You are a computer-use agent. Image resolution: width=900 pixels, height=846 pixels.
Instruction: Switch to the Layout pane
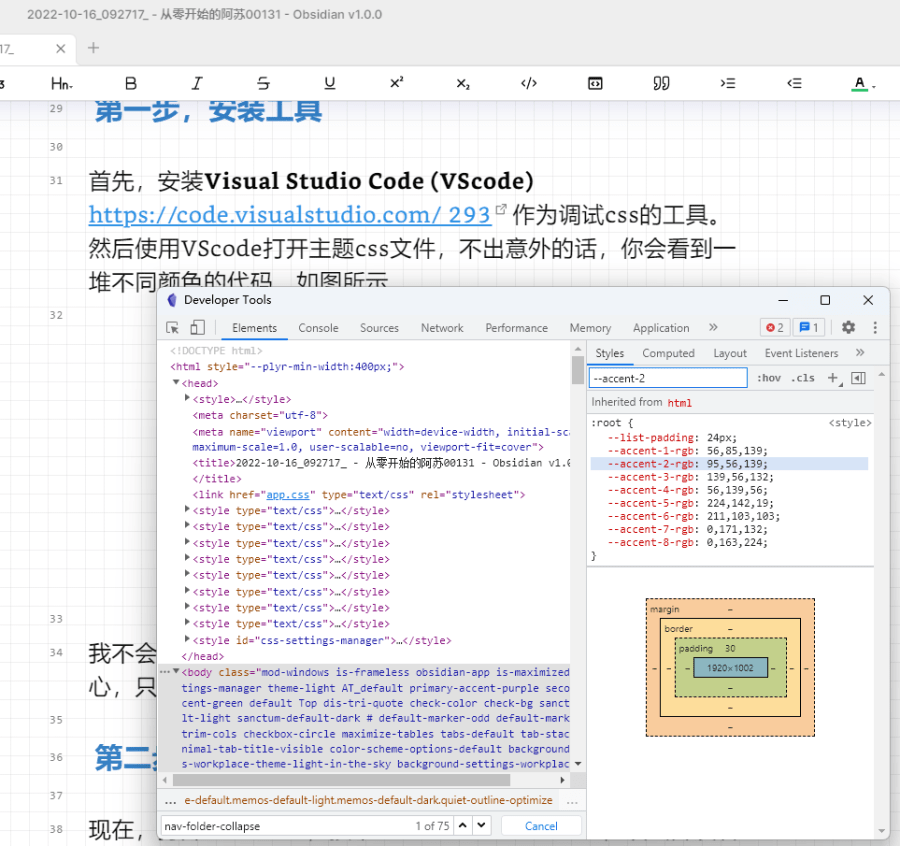click(x=730, y=353)
